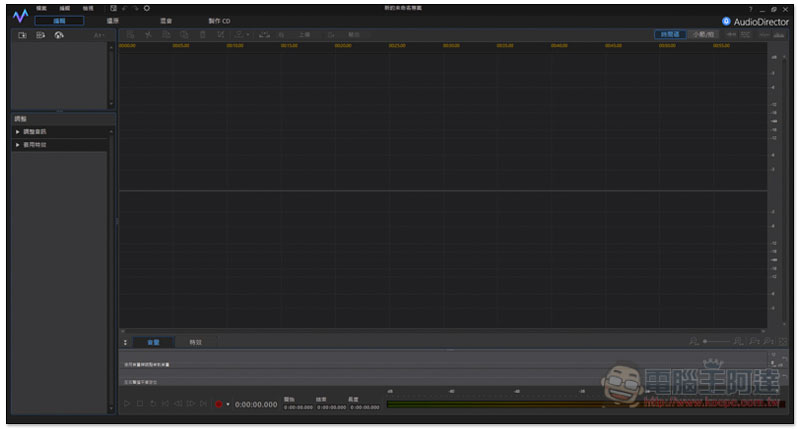Select the highlighted 編輯 room tab
800x429 pixels.
tap(60, 21)
